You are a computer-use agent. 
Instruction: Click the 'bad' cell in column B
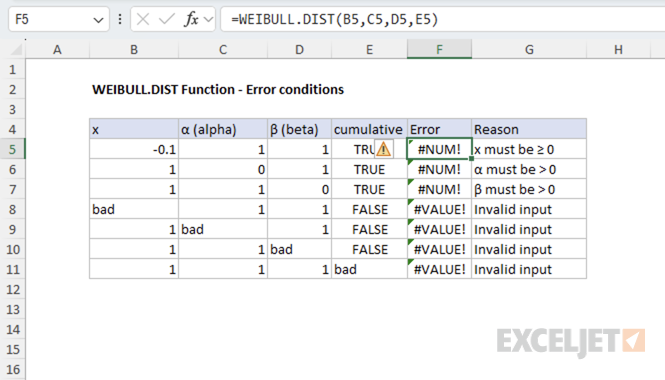134,210
